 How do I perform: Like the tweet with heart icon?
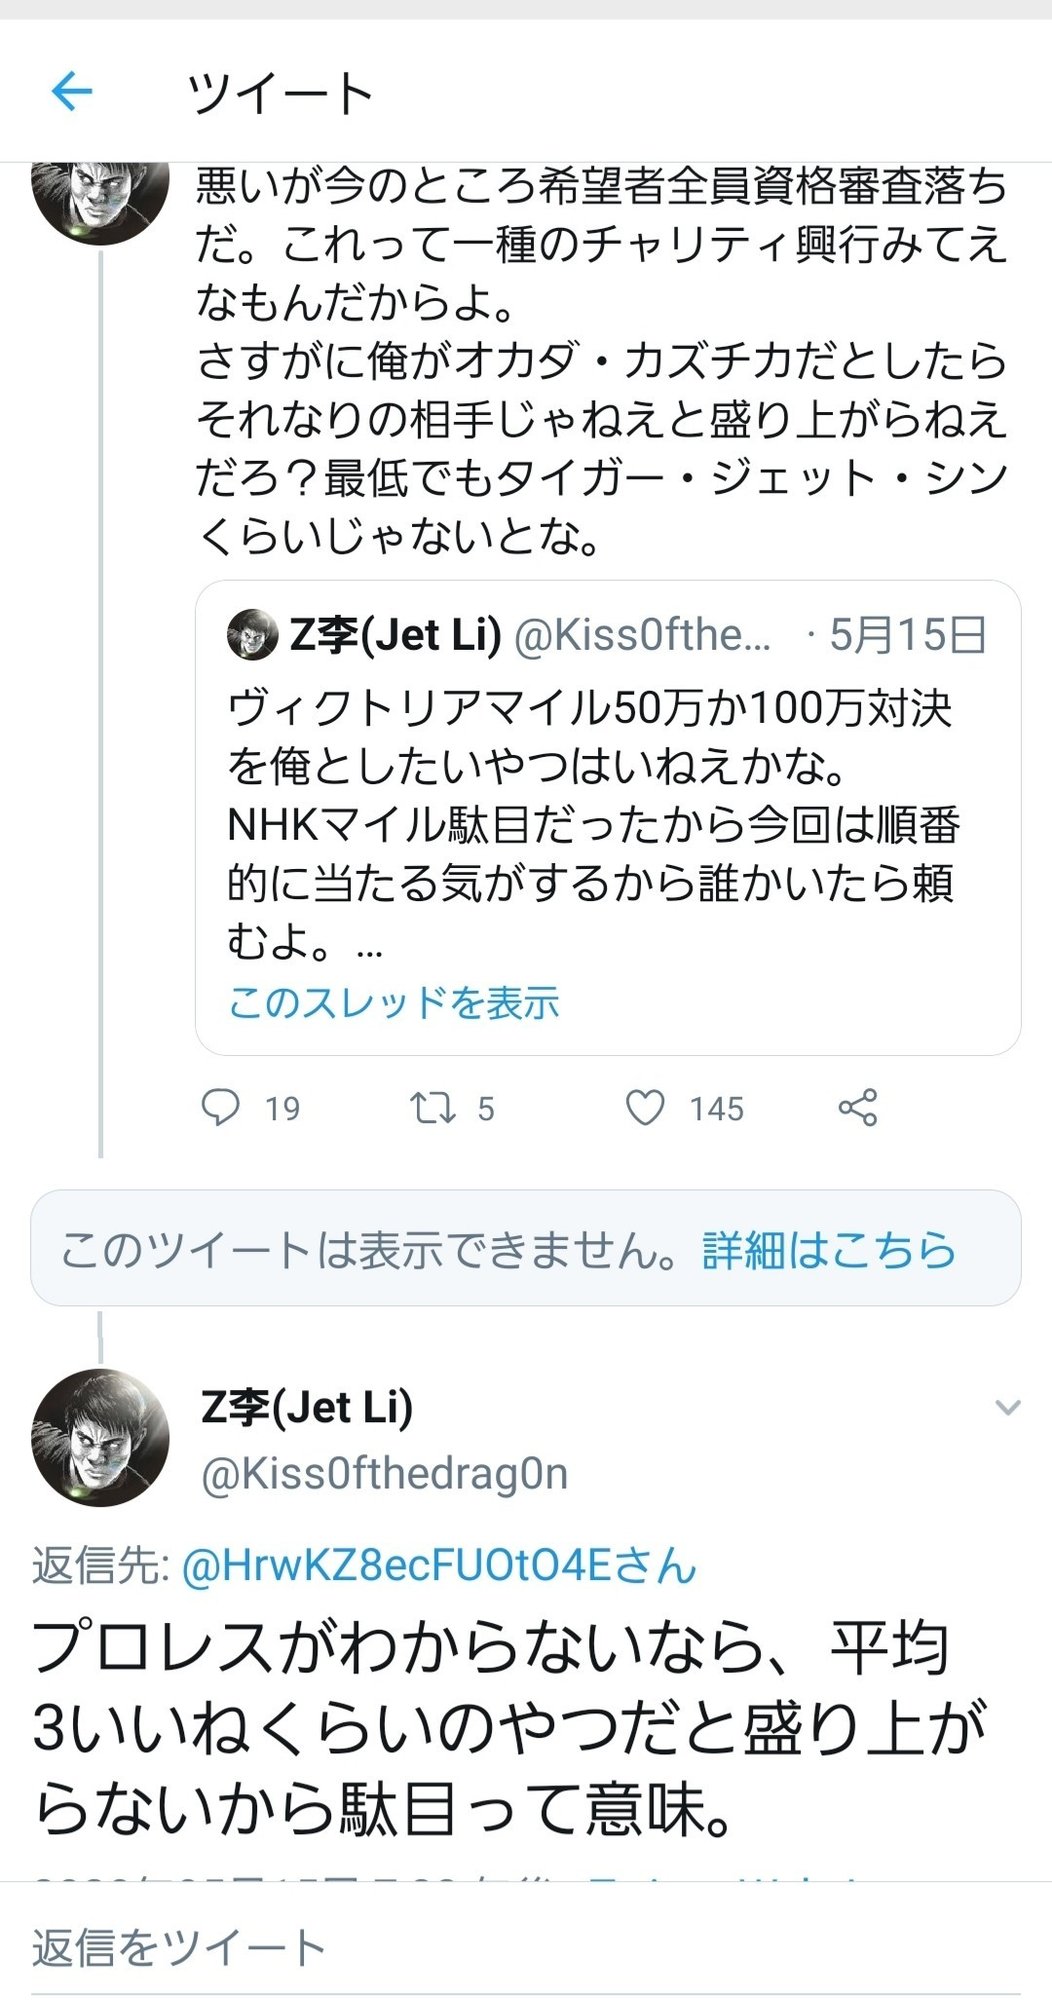[x=645, y=1108]
